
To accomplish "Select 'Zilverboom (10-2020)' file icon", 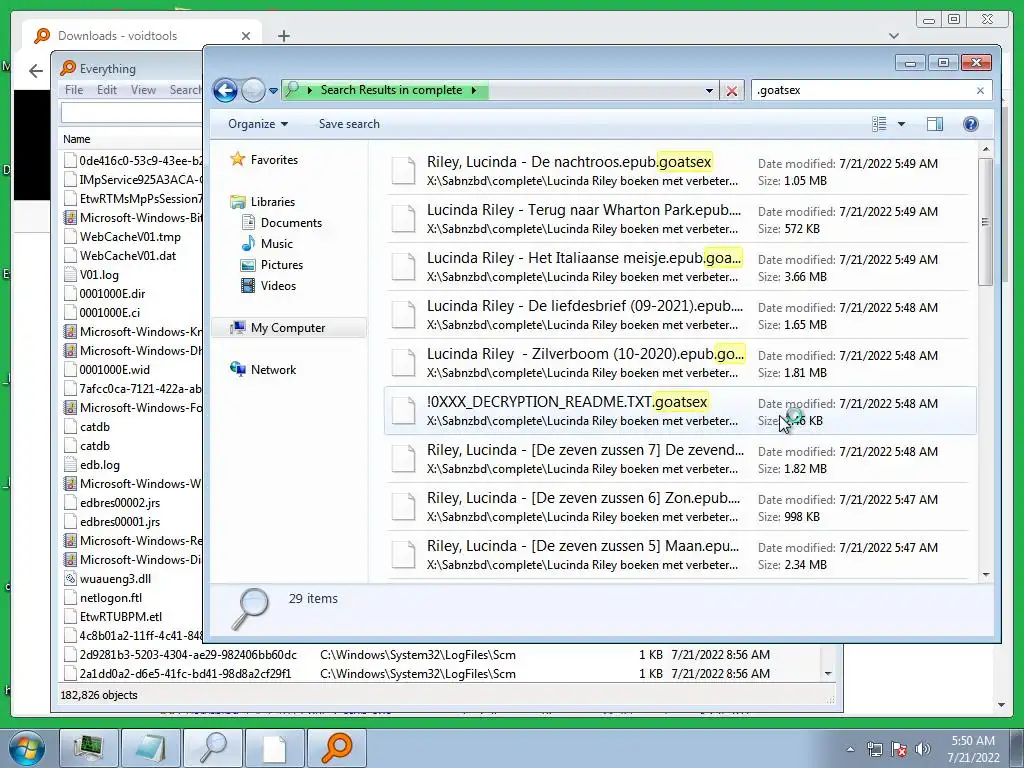I will pyautogui.click(x=403, y=363).
